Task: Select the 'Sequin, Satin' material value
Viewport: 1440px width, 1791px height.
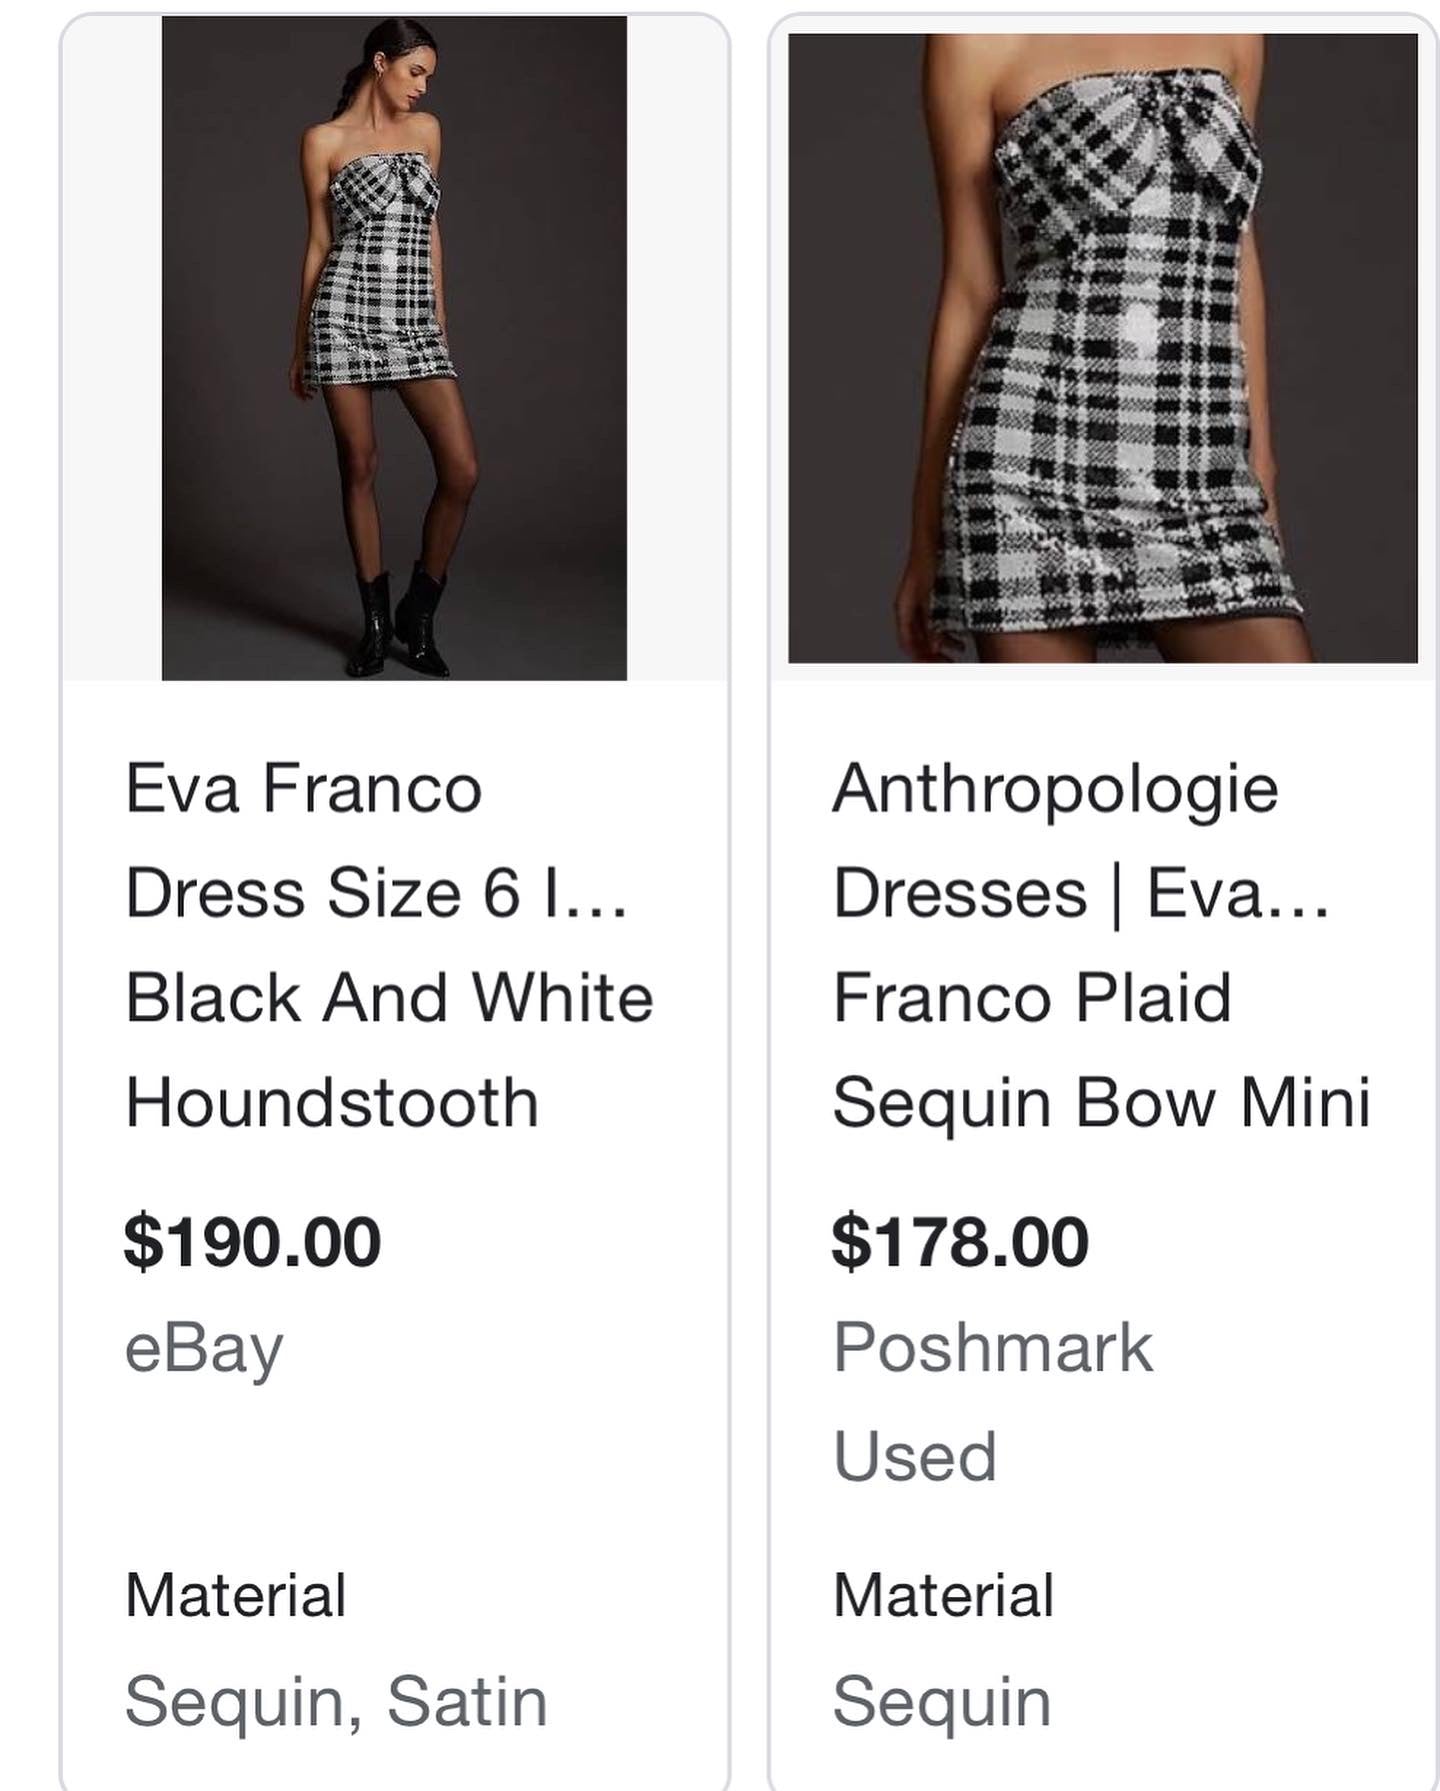Action: point(336,1701)
